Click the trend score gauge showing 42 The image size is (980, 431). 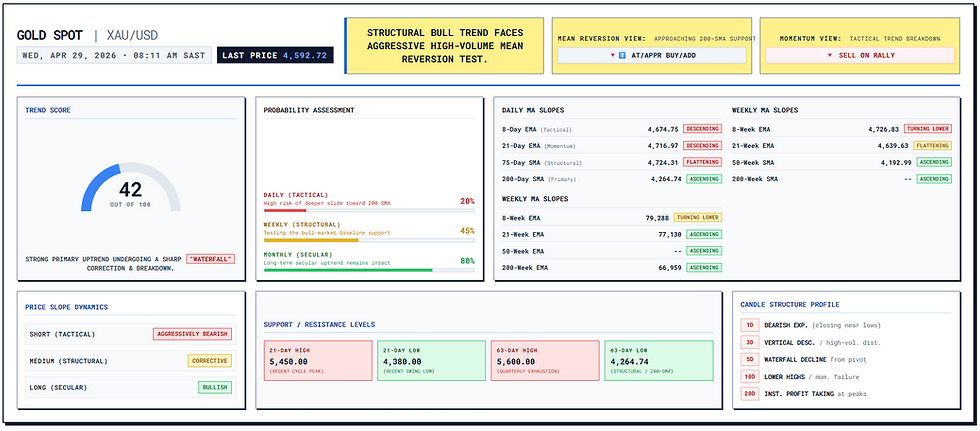131,187
